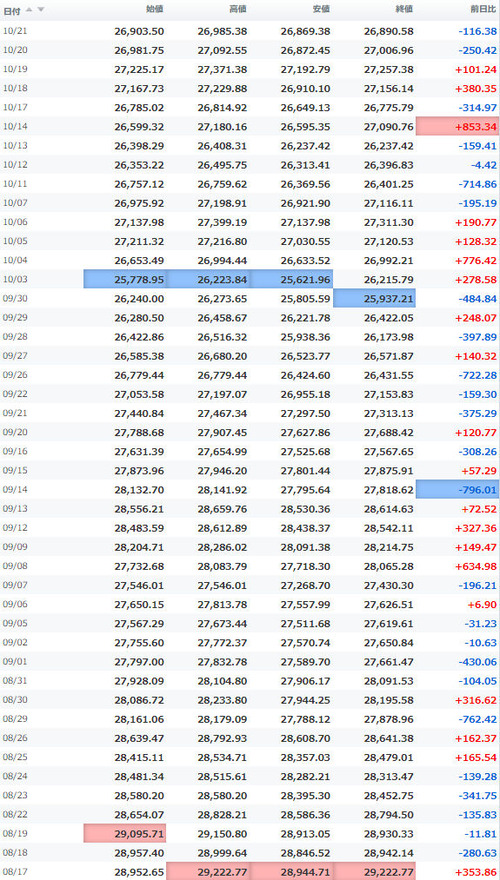Select the change value +776.42
Screen dimensions: 500x880
pyautogui.click(x=476, y=260)
